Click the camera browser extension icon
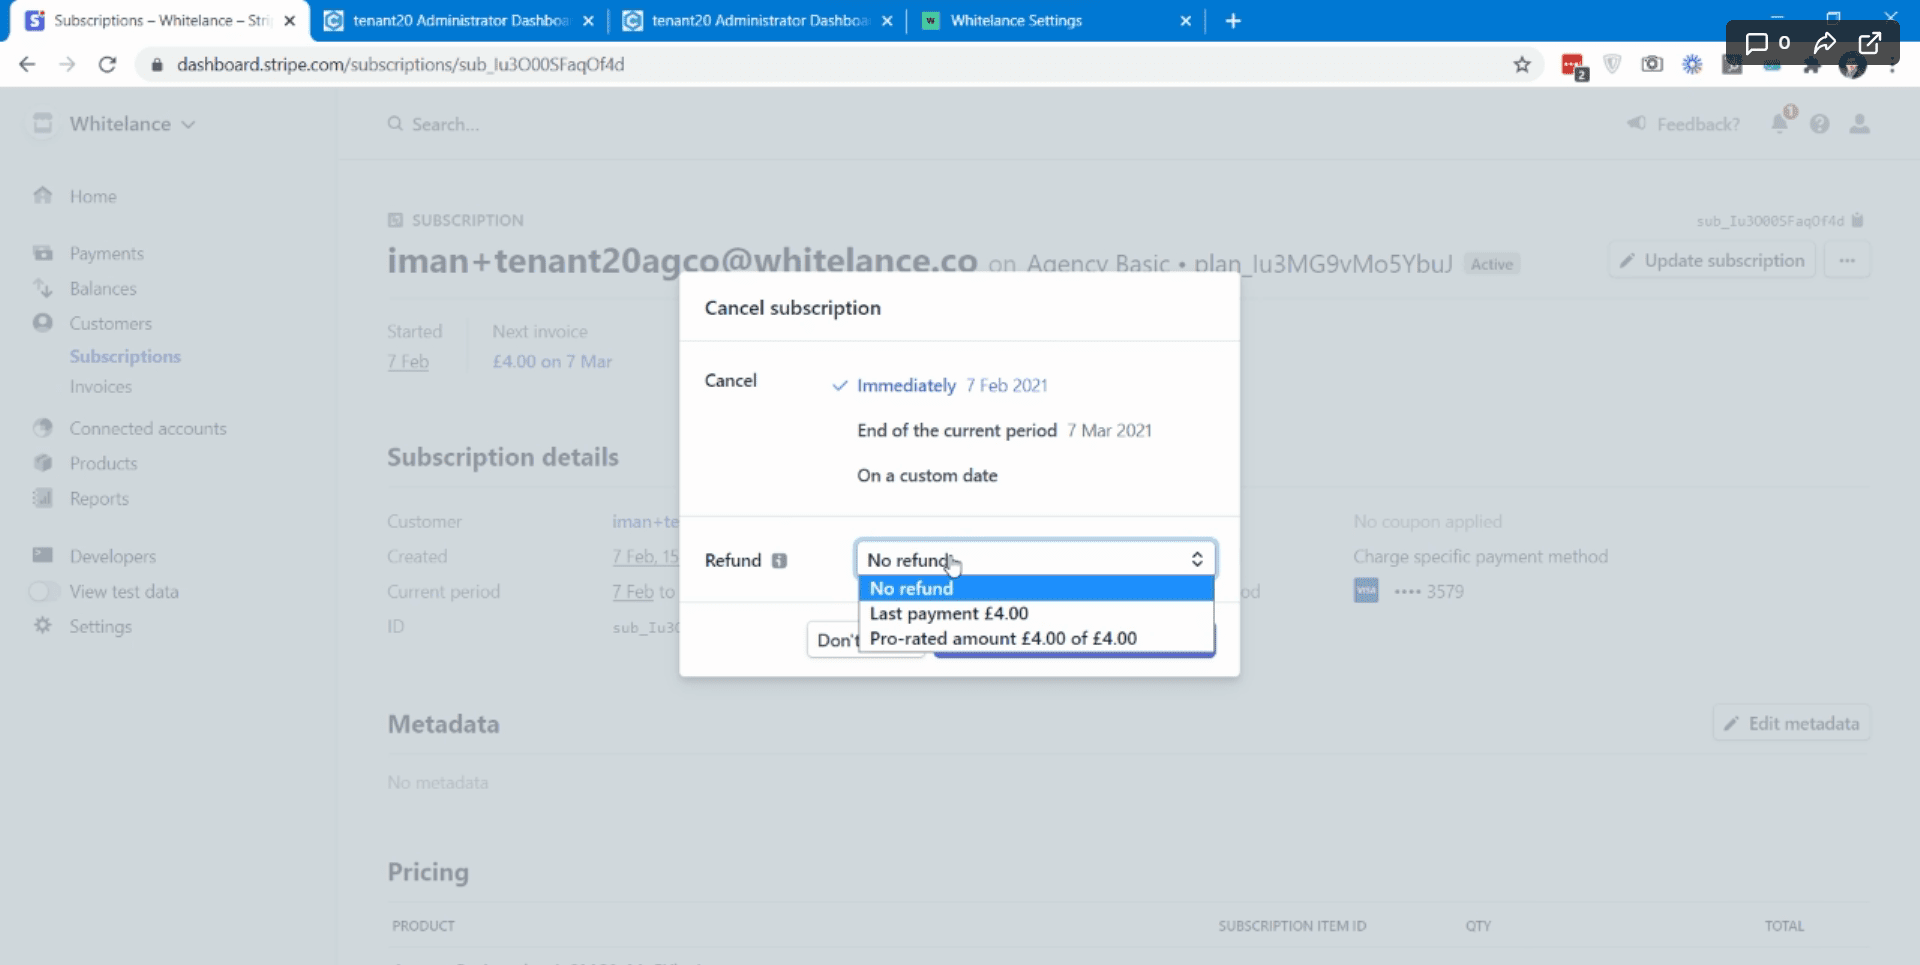 click(1652, 65)
